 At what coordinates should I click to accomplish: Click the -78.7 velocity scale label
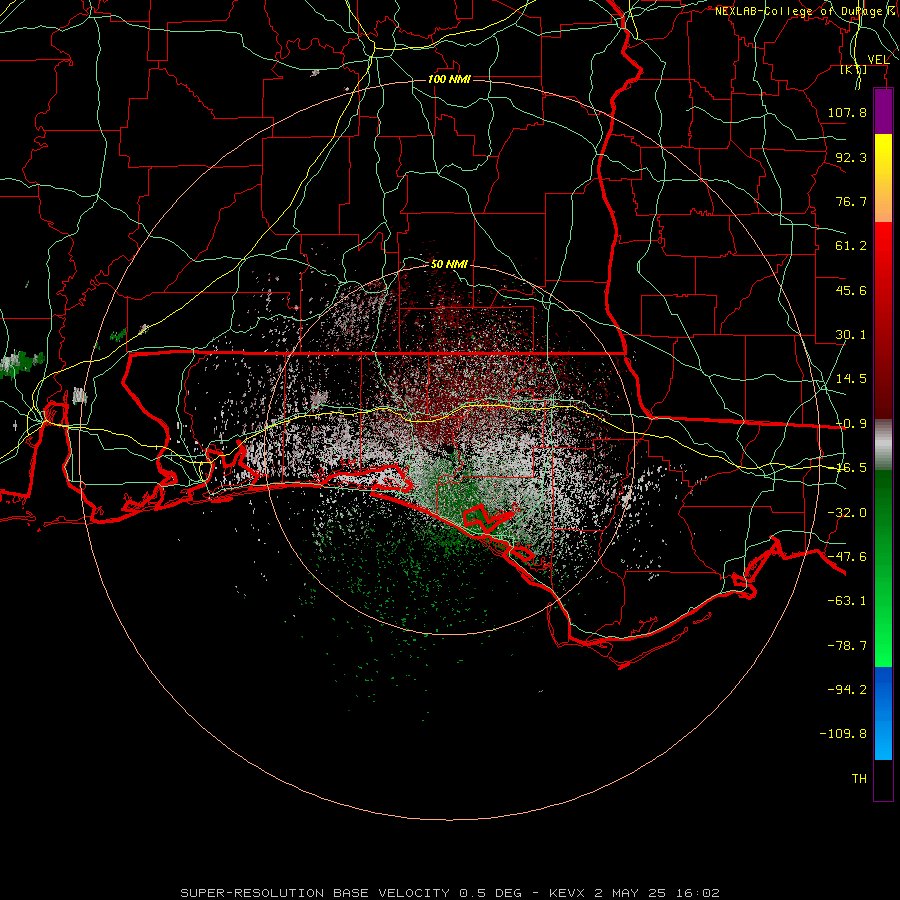click(847, 646)
